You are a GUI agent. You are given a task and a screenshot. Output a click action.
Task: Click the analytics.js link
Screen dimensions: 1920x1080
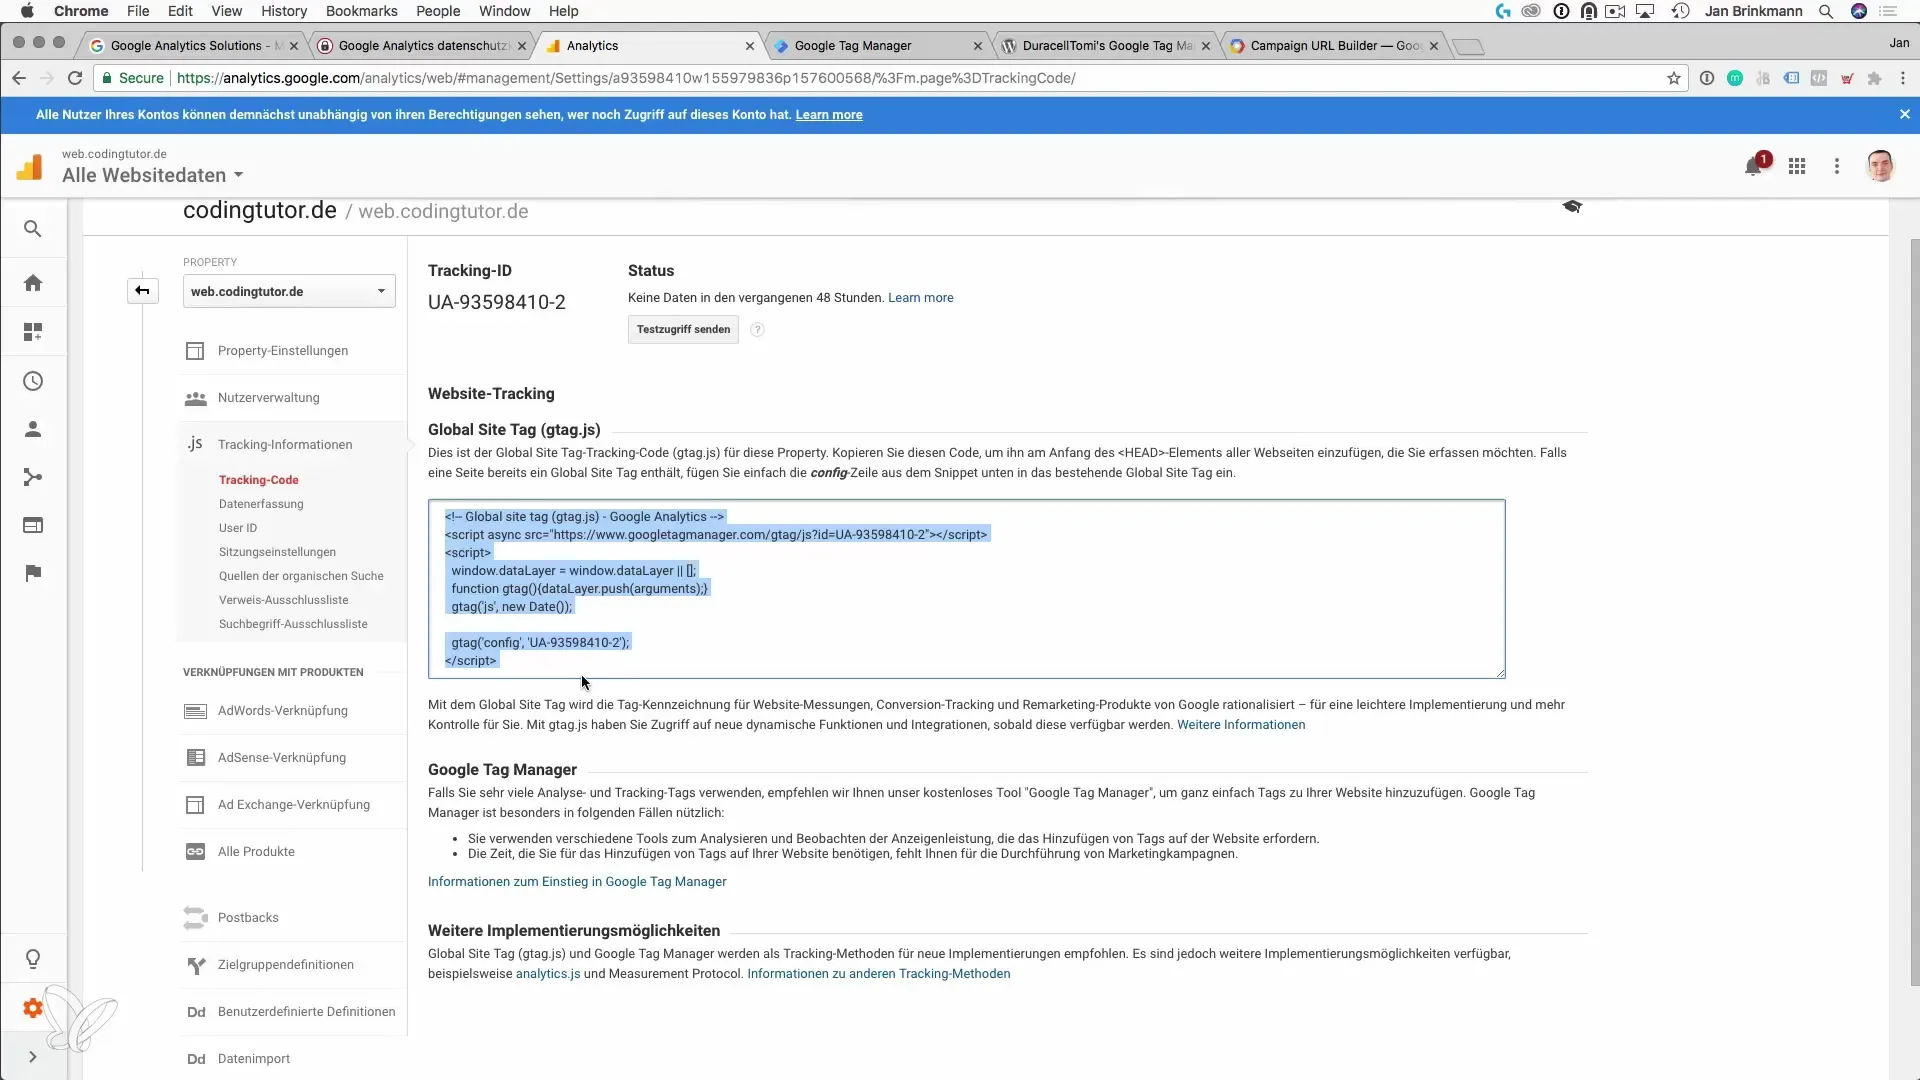pyautogui.click(x=548, y=974)
